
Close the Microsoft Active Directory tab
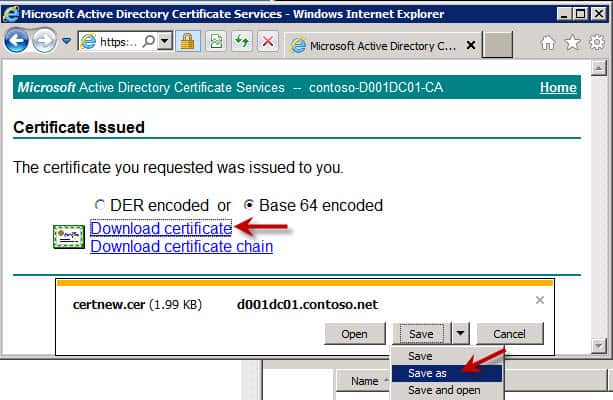471,45
